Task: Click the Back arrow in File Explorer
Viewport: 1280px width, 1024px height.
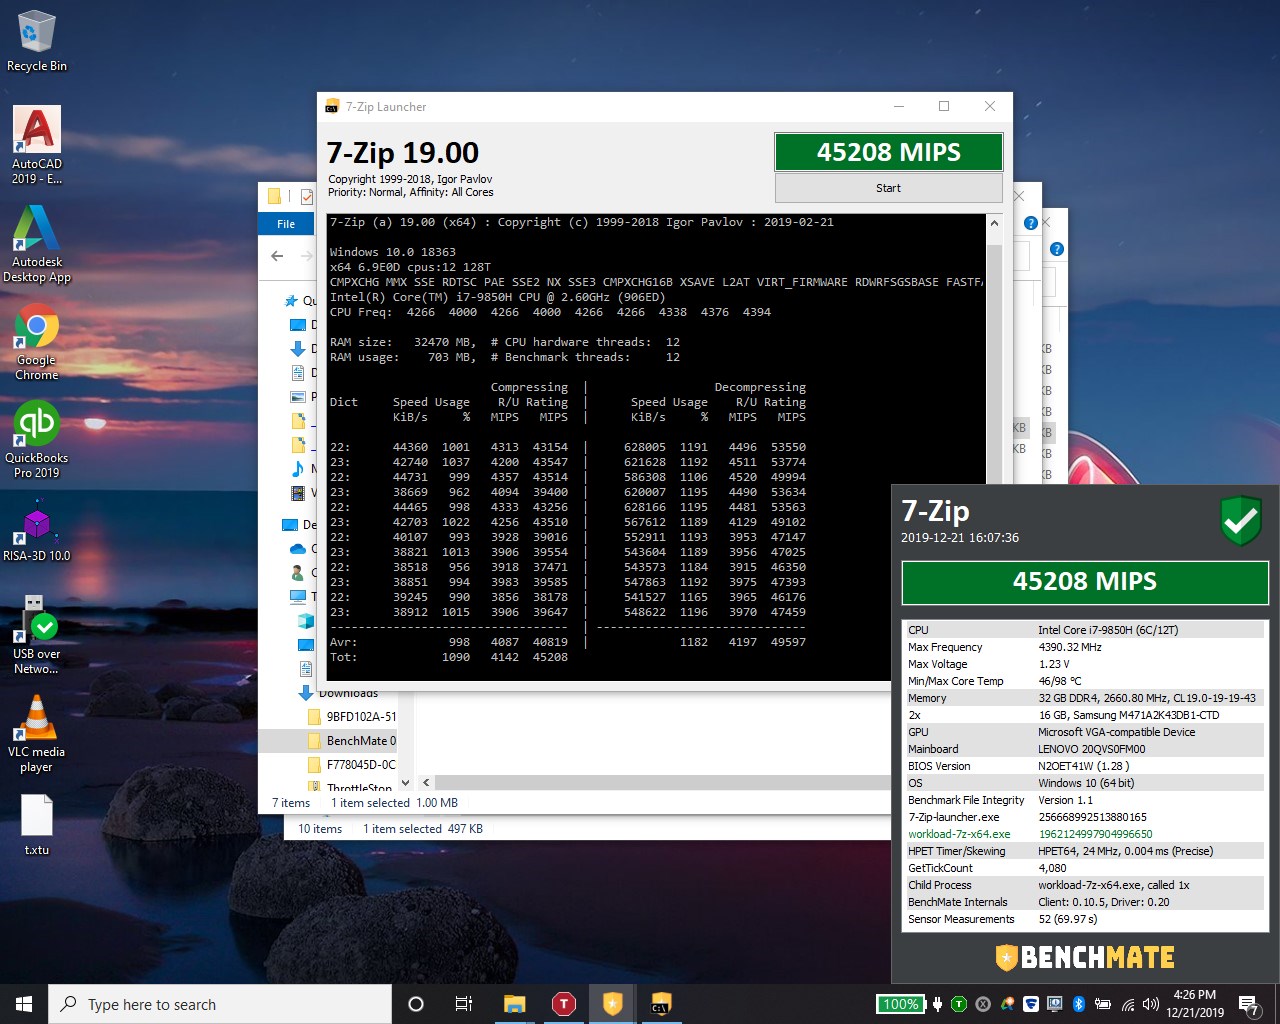Action: 277,256
